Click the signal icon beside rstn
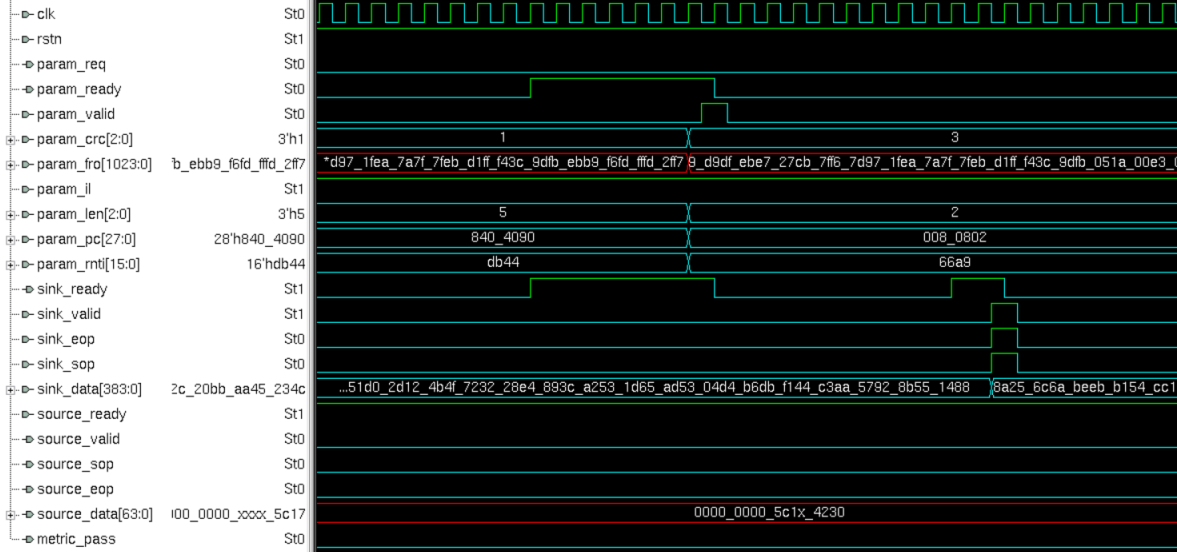Image resolution: width=1177 pixels, height=552 pixels. click(x=27, y=39)
